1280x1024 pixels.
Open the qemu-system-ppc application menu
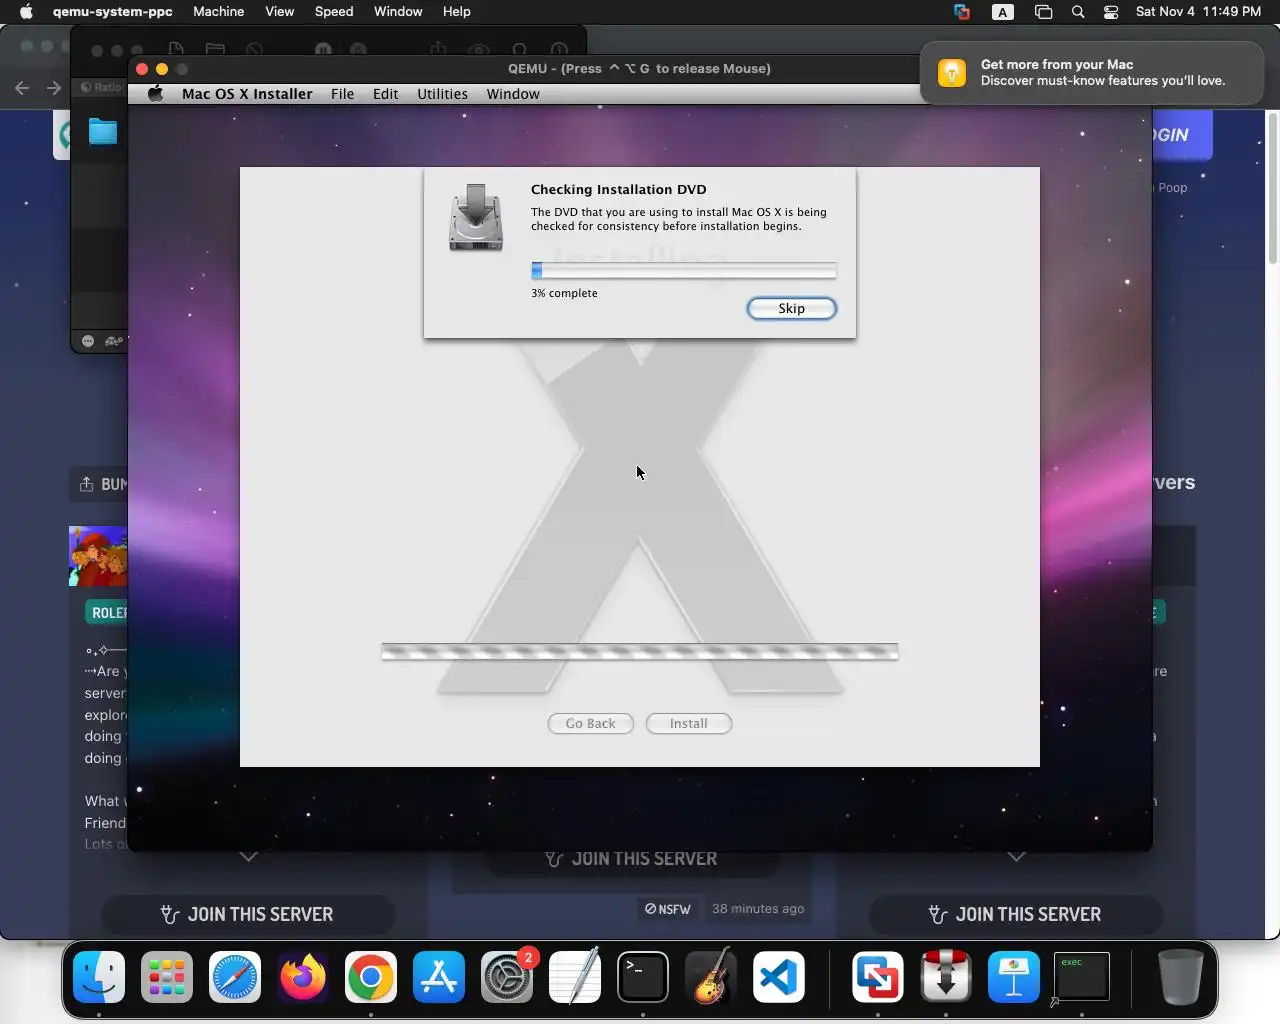point(112,12)
